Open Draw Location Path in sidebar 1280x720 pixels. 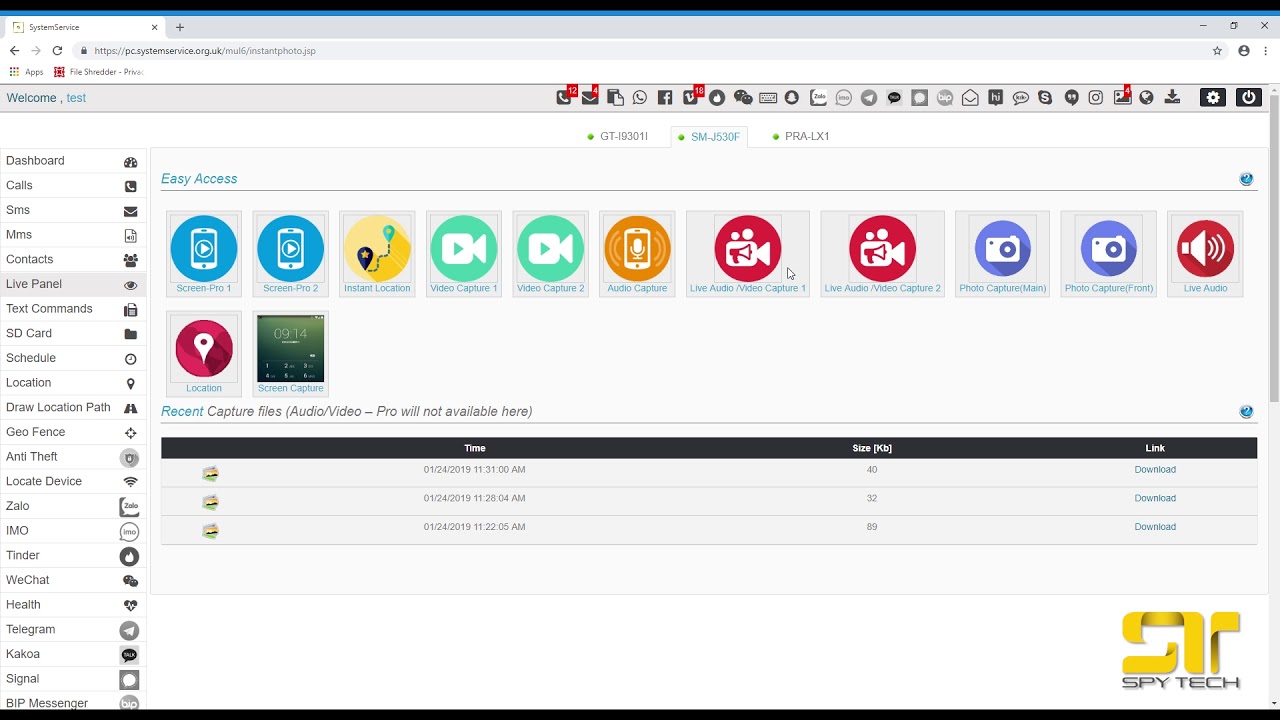point(72,407)
